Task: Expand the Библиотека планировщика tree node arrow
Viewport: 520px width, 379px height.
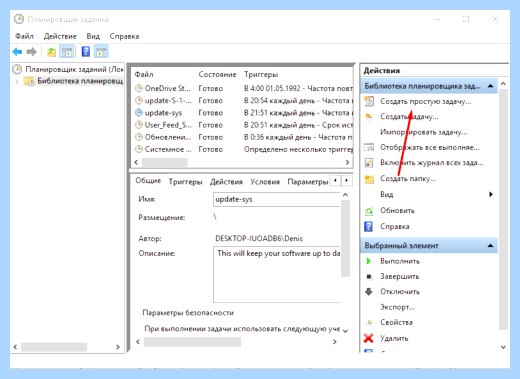Action: coord(17,81)
